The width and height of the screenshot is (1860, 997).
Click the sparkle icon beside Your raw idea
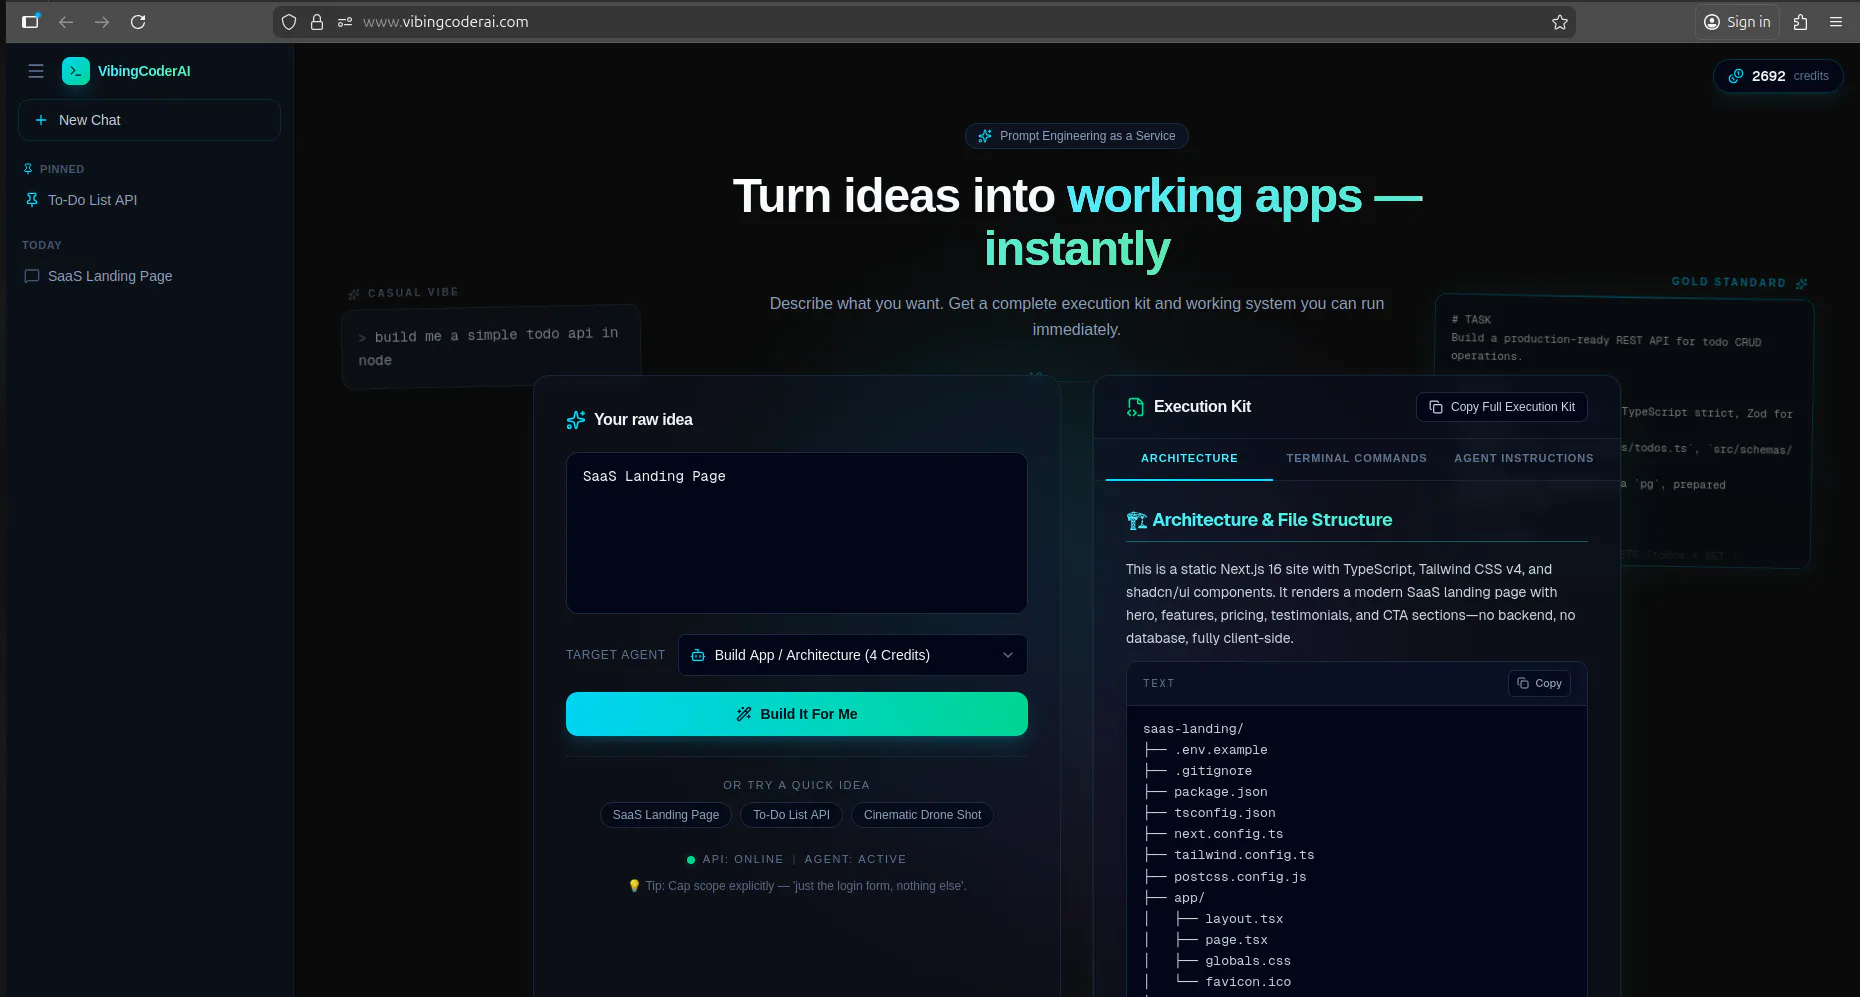click(x=576, y=420)
